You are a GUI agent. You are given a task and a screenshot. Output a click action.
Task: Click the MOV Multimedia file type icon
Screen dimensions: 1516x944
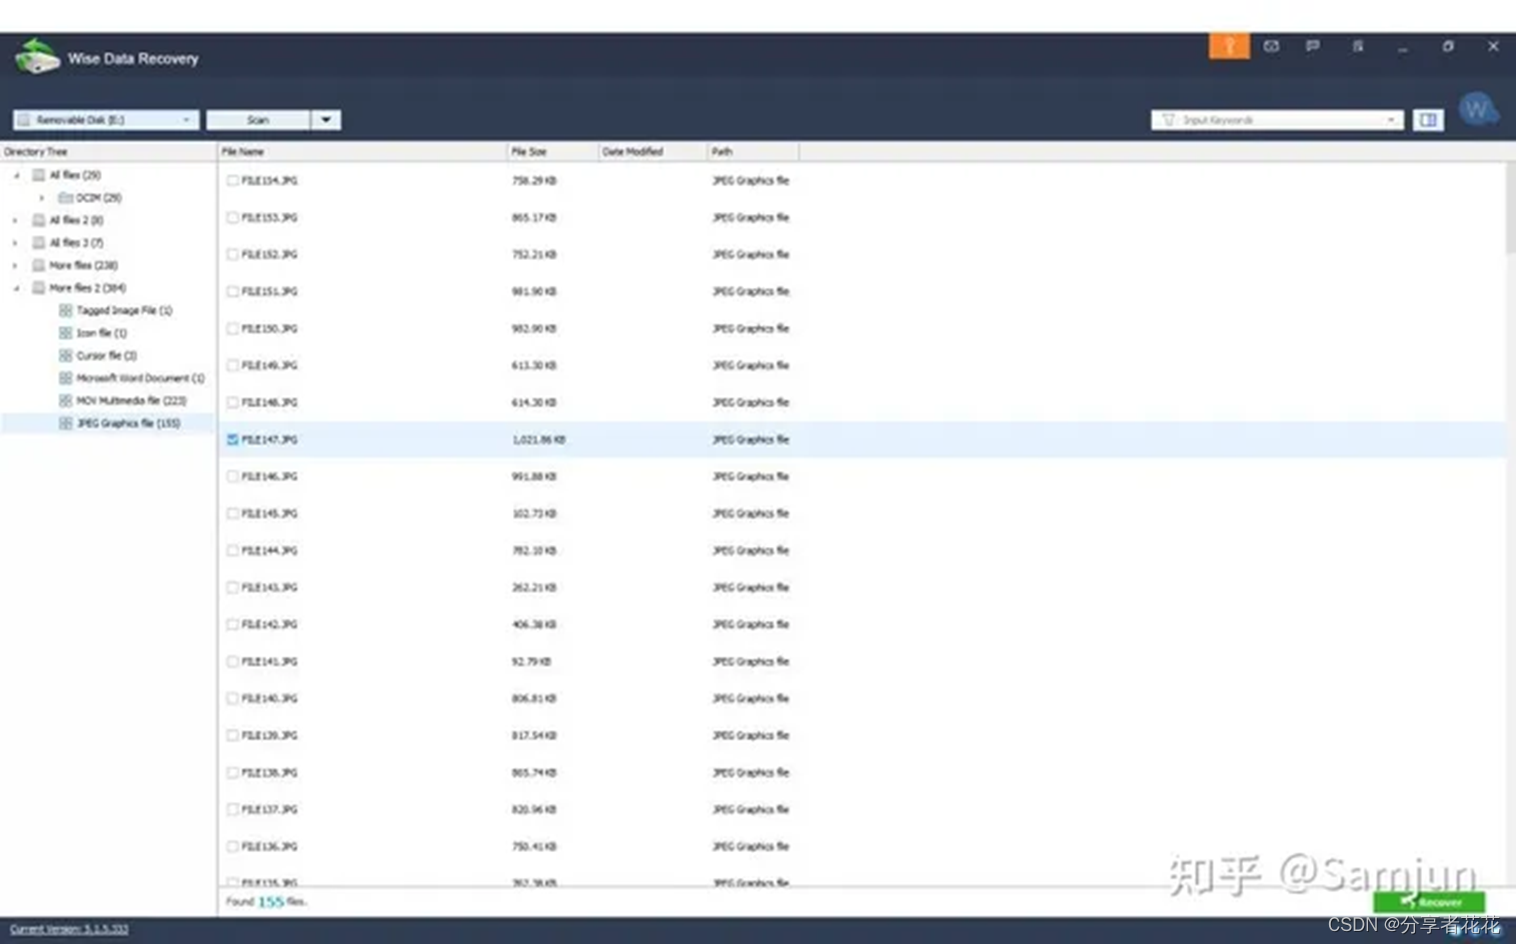click(x=66, y=400)
